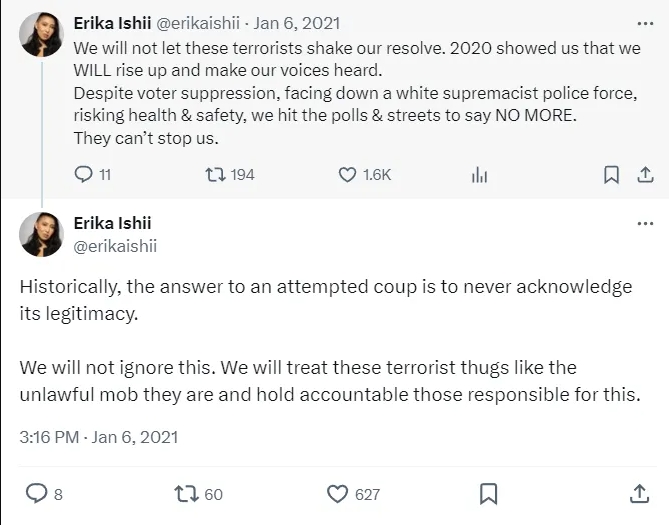Open Erika Ishii's avatar on the first tweet
Screen dimensions: 669x525
(x=41, y=34)
